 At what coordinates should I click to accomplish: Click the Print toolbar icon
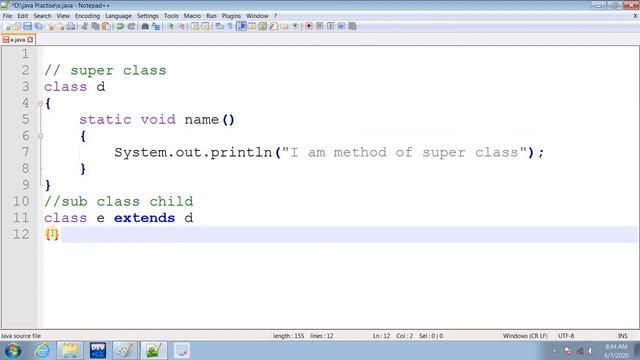click(71, 27)
